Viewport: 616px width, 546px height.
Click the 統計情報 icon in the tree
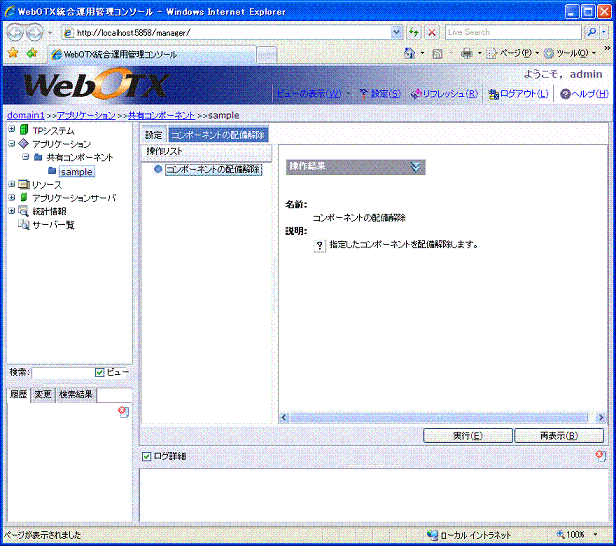coord(23,211)
